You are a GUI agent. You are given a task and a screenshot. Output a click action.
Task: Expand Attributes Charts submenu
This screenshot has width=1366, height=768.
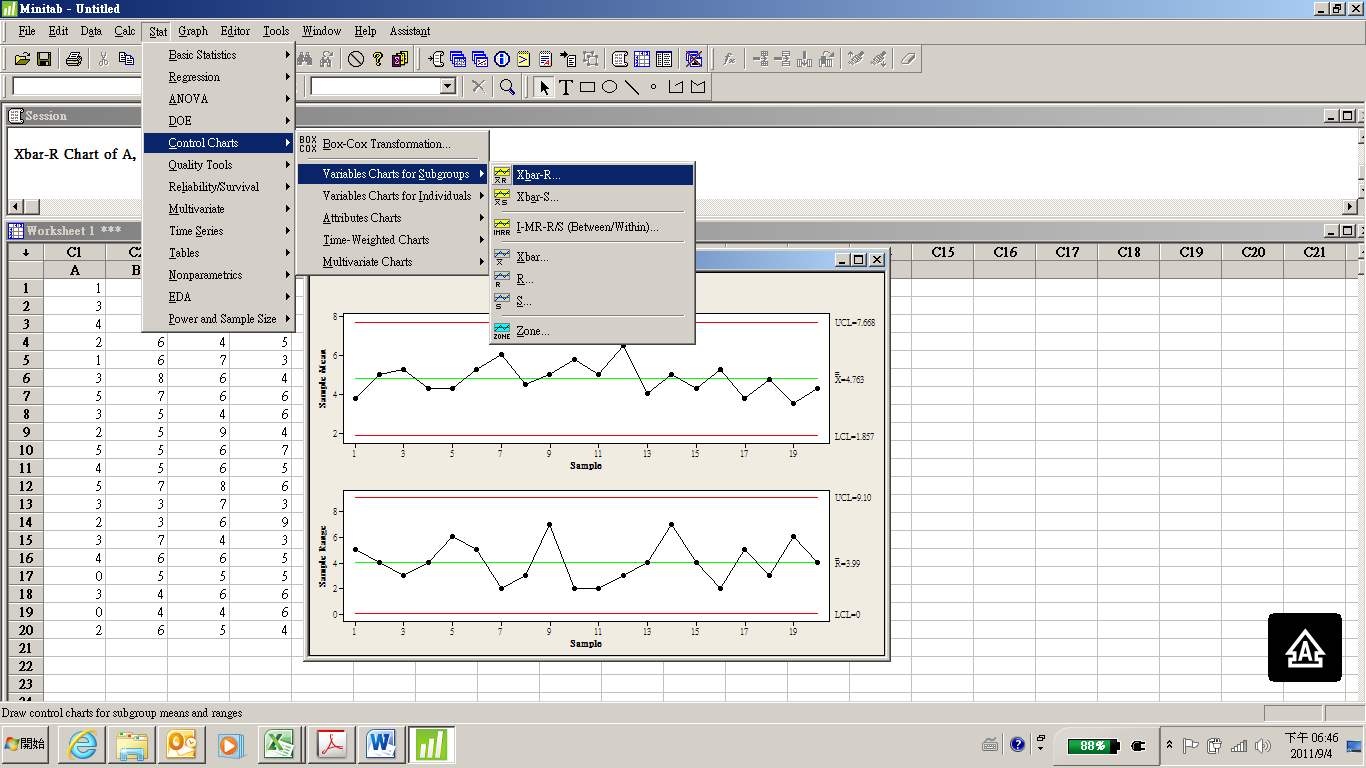(x=393, y=218)
